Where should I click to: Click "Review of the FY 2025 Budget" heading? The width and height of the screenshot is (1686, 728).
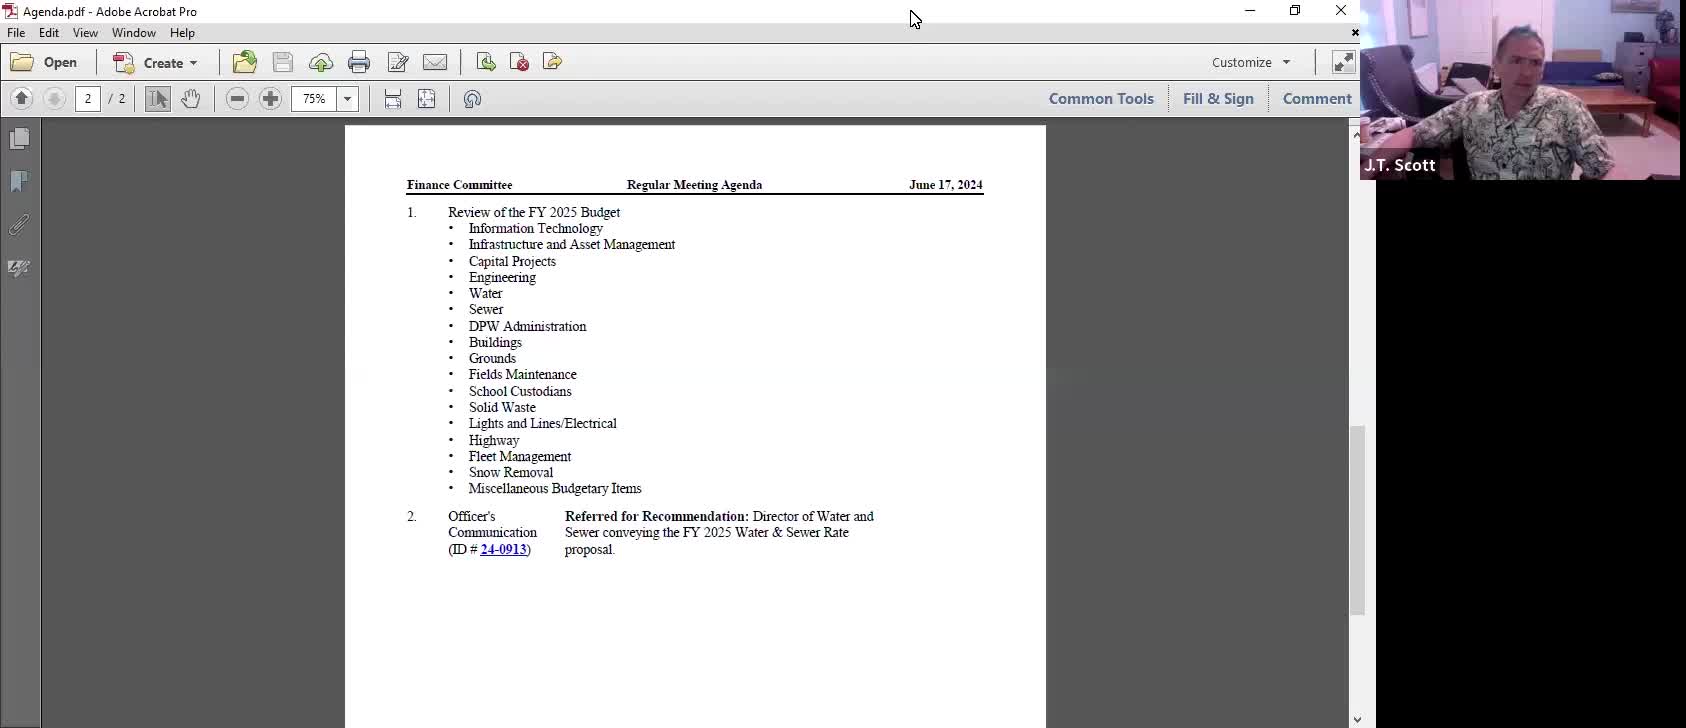point(534,213)
